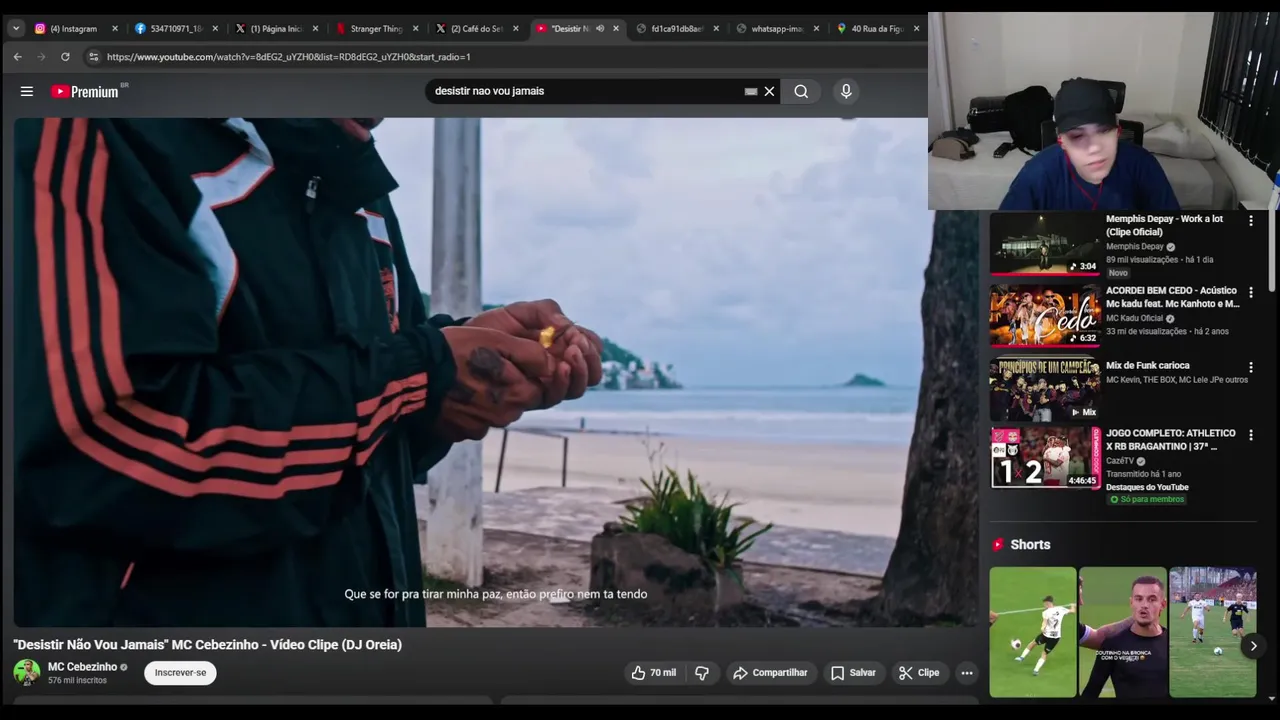The image size is (1280, 720).
Task: Select the YouTube URL in the address bar
Action: pos(289,57)
